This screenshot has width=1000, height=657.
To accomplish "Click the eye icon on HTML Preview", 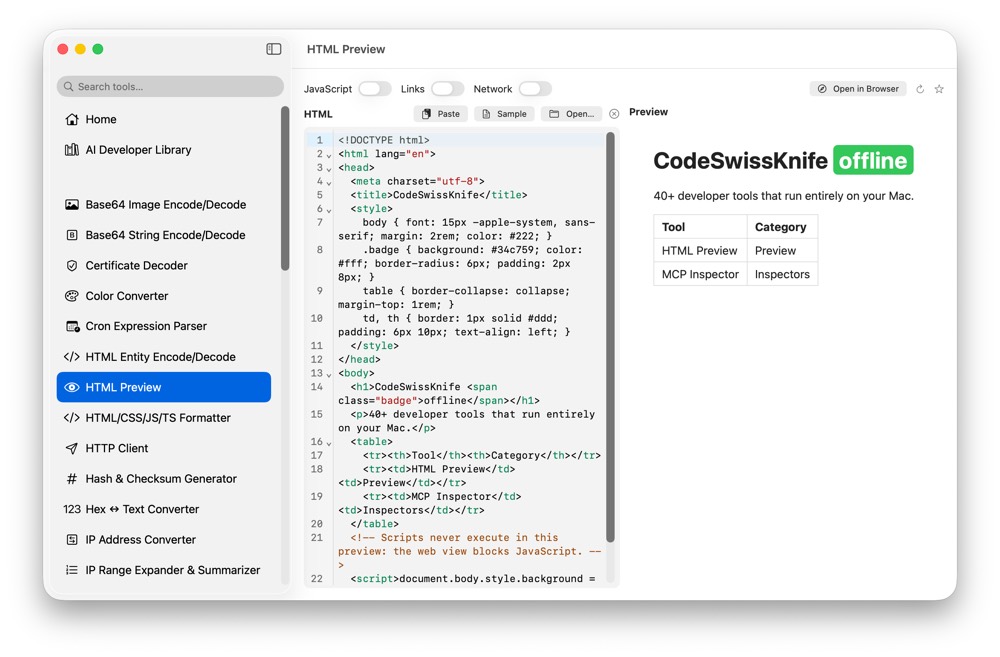I will pyautogui.click(x=72, y=387).
